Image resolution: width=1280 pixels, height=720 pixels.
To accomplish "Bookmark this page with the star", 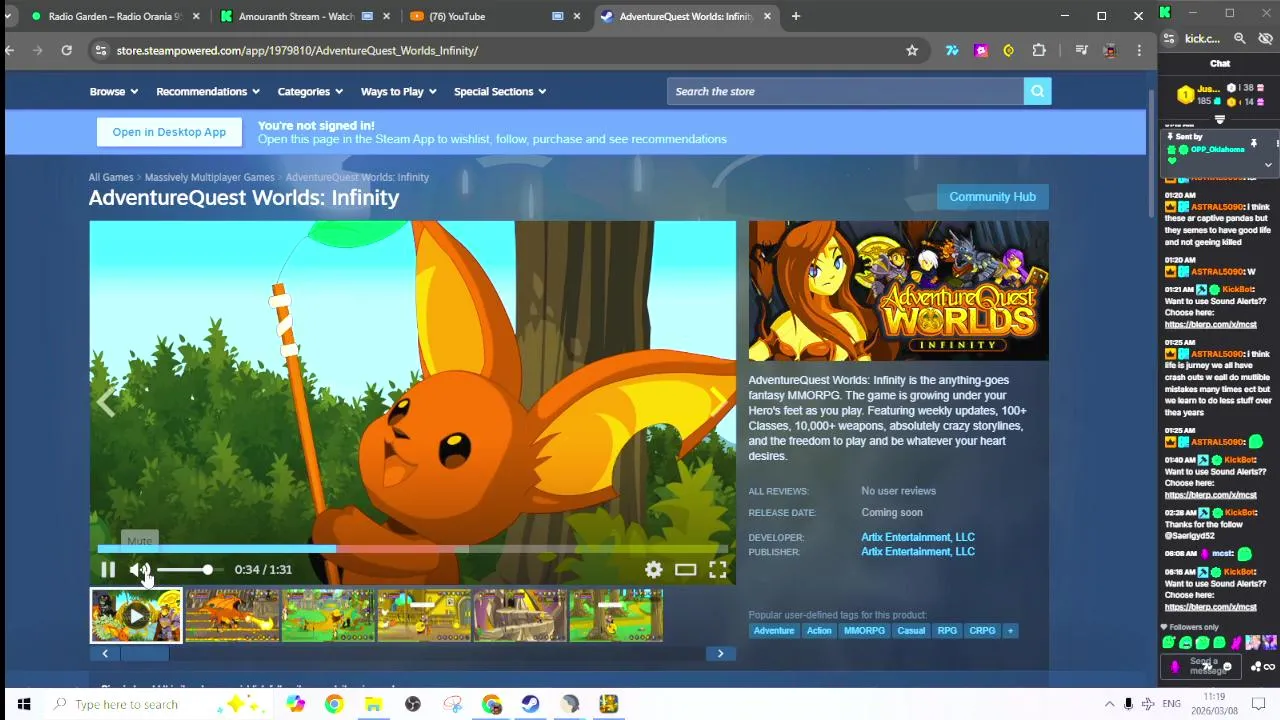I will point(912,50).
